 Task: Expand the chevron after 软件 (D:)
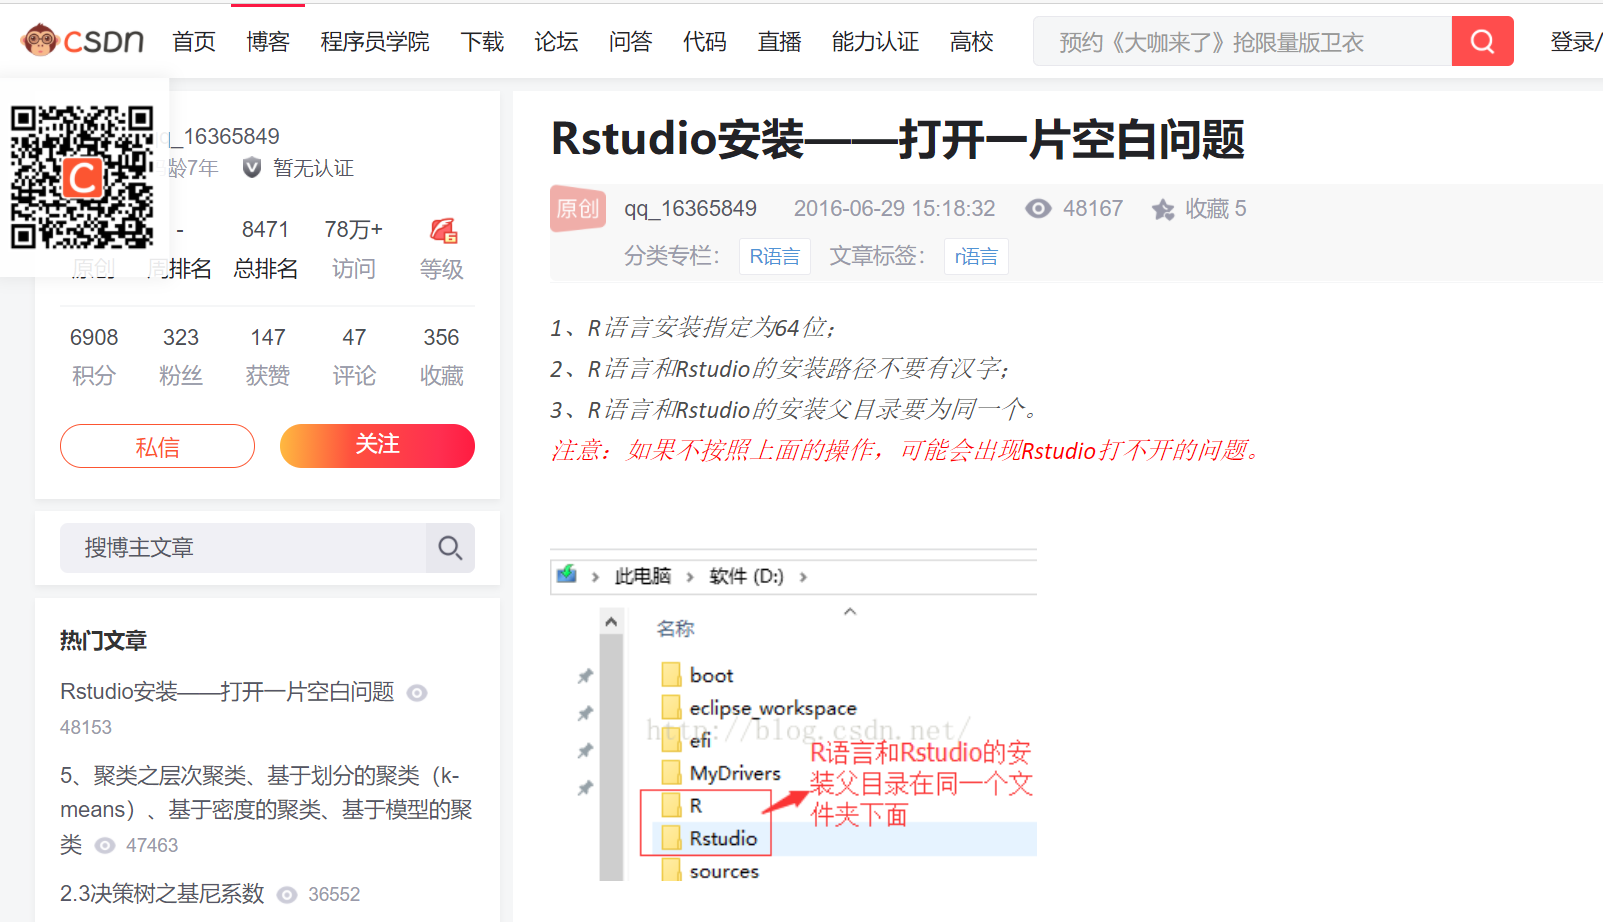(803, 577)
